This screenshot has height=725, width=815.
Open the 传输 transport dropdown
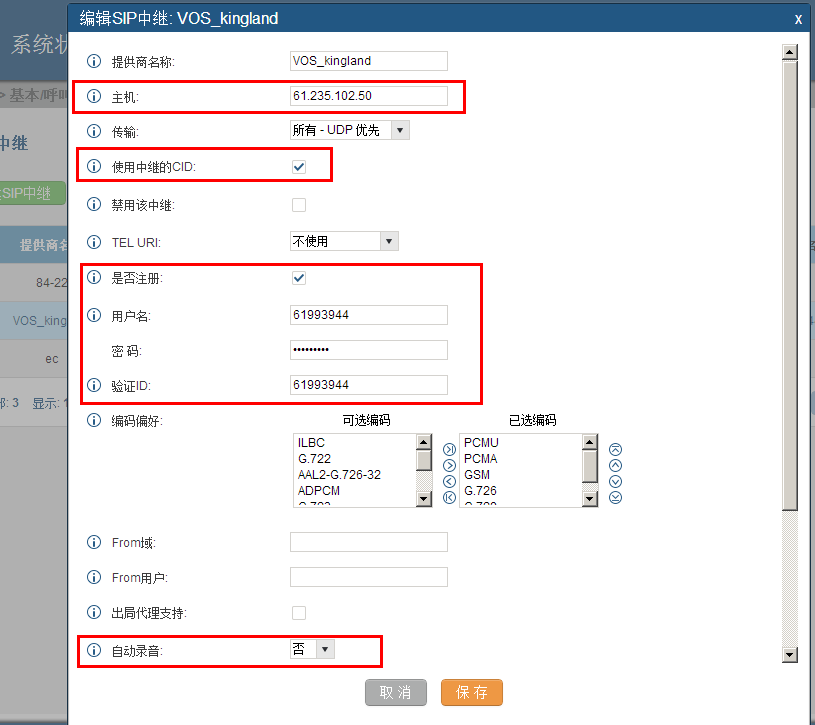(349, 130)
